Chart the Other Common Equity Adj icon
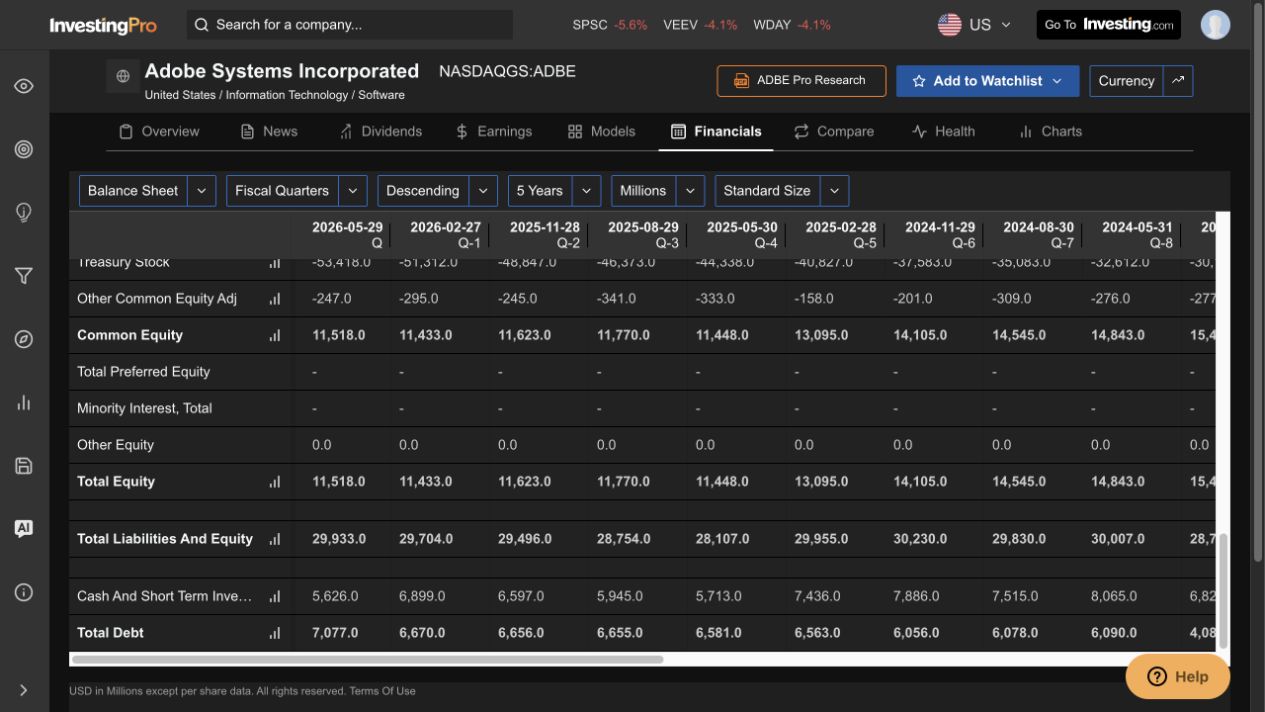Screen dimensions: 1265x712 [274, 299]
